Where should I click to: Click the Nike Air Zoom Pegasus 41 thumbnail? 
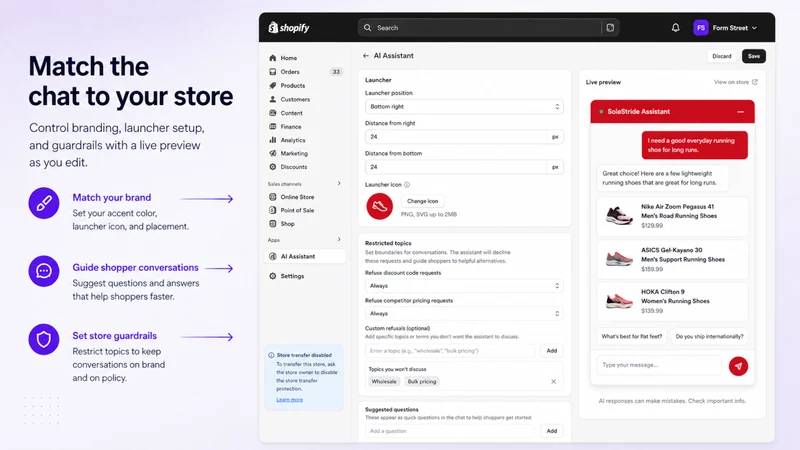pyautogui.click(x=619, y=216)
